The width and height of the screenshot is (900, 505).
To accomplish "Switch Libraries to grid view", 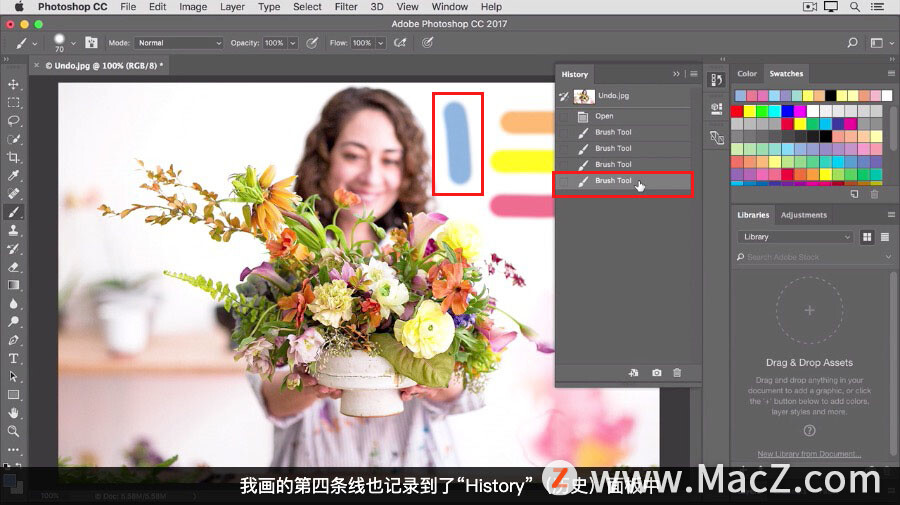I will (x=867, y=237).
